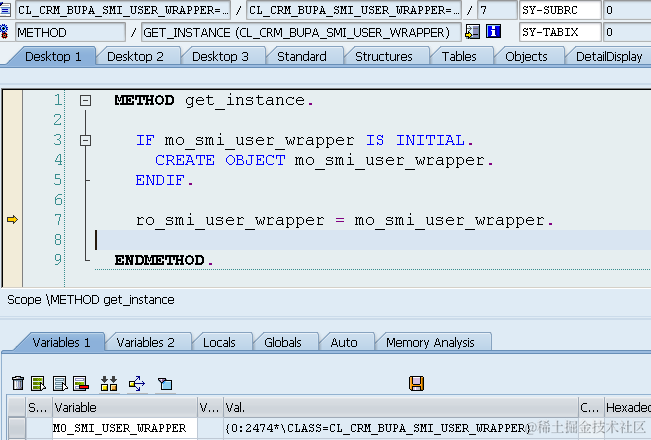Viewport: 651px width, 440px height.
Task: Open the Standard tab
Action: [302, 56]
